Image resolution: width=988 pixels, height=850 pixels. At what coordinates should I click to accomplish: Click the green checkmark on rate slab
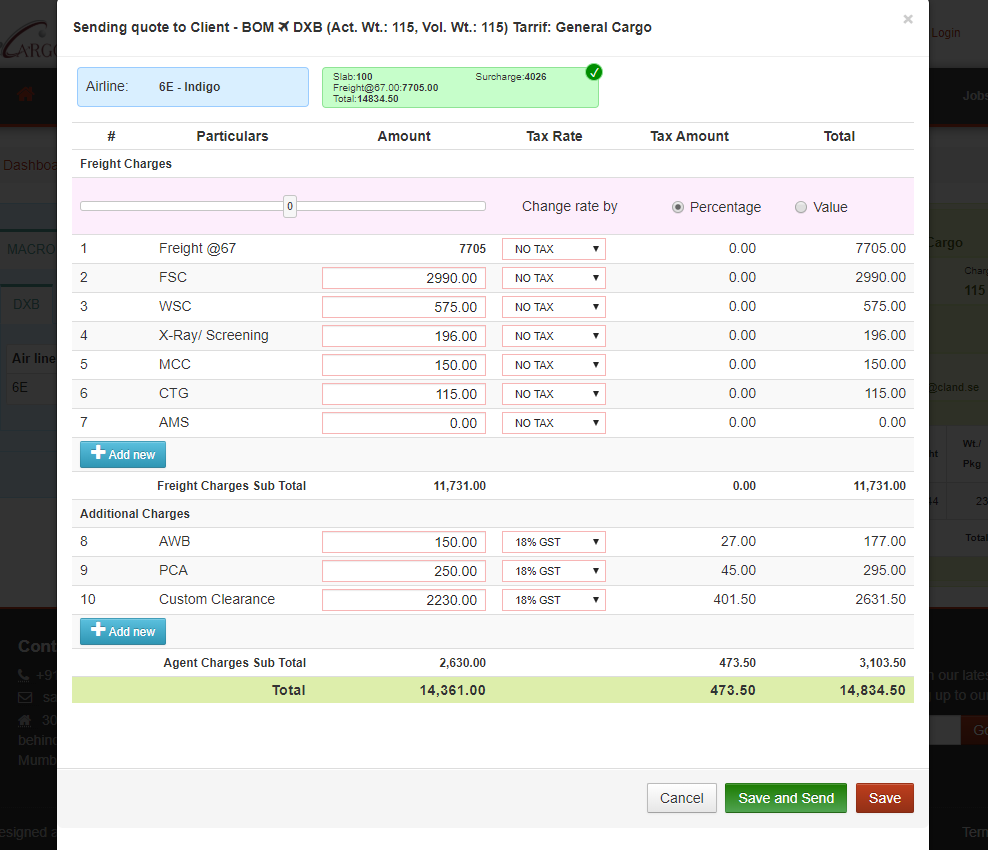pyautogui.click(x=594, y=72)
